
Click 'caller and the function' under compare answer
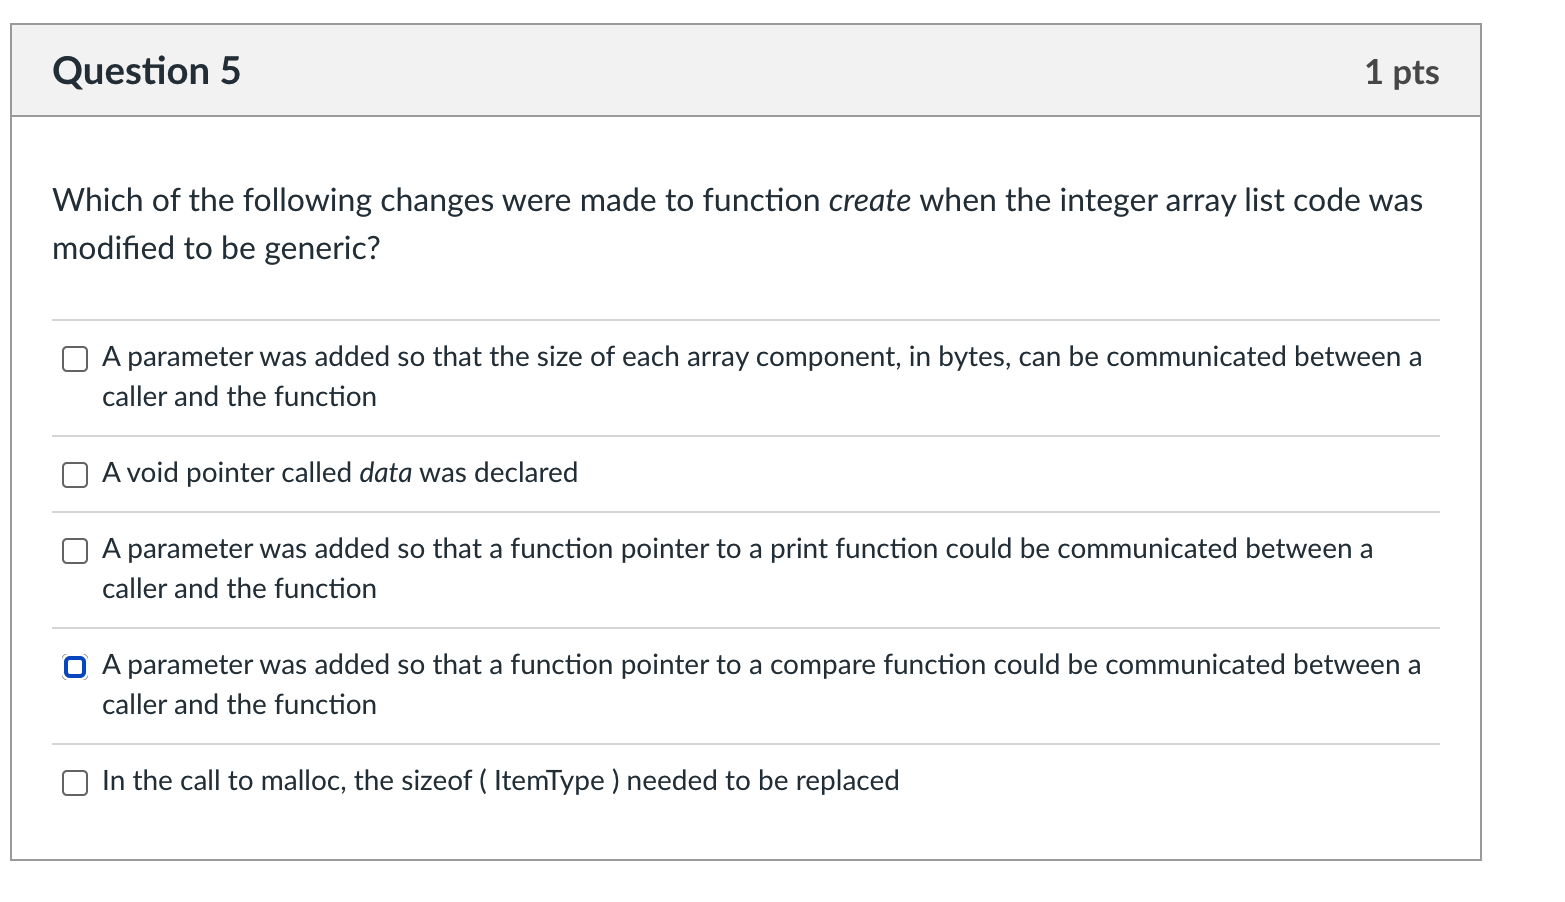coord(239,705)
